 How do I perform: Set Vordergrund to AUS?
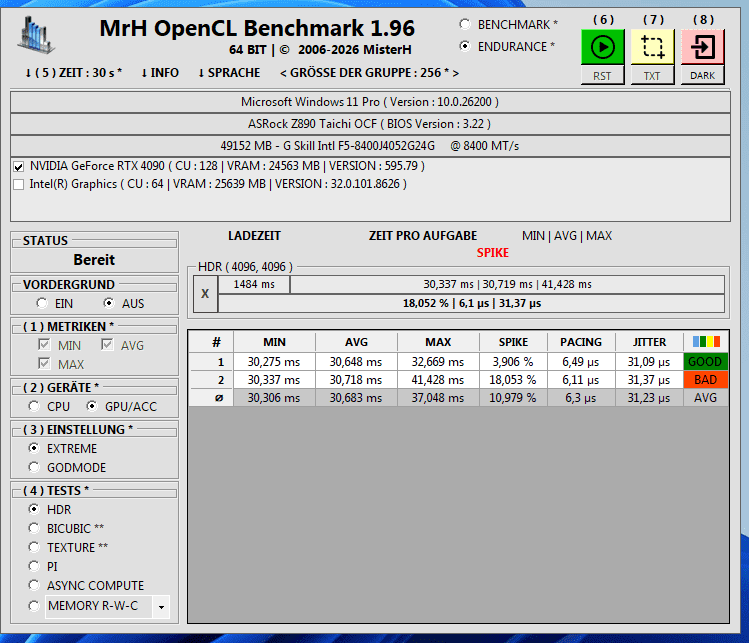109,303
